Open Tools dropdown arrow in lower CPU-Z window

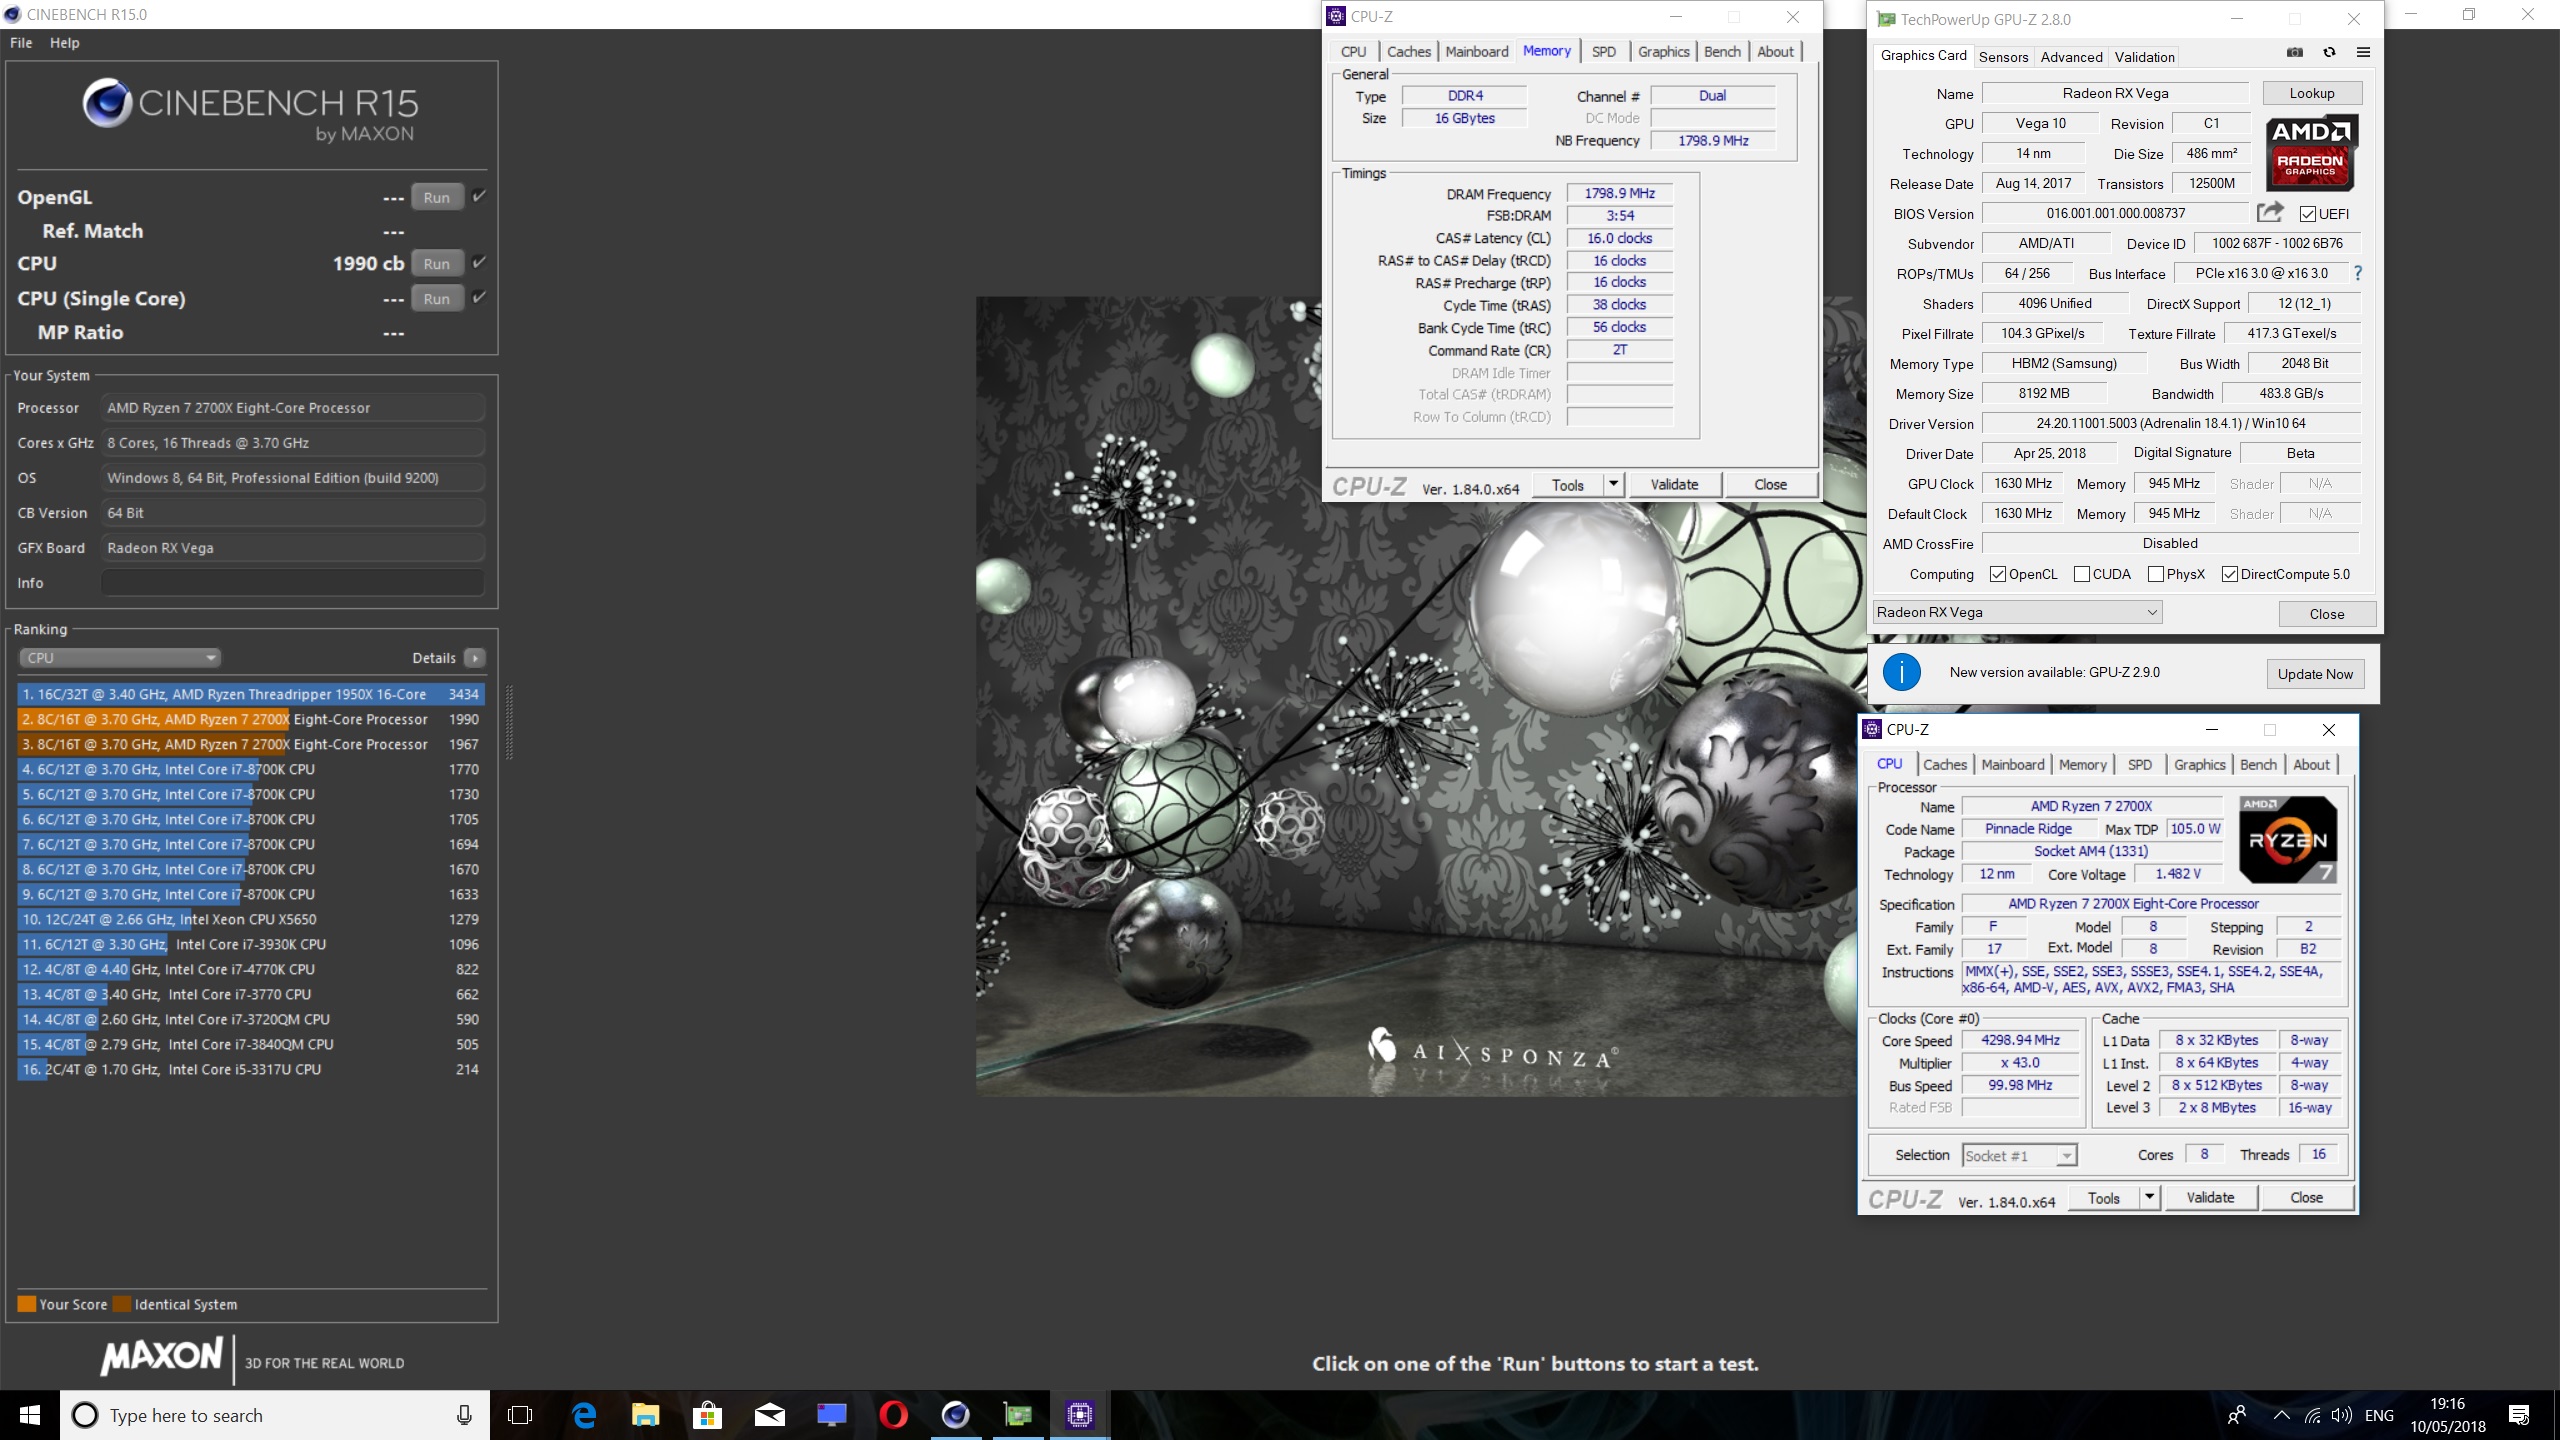[x=2149, y=1197]
